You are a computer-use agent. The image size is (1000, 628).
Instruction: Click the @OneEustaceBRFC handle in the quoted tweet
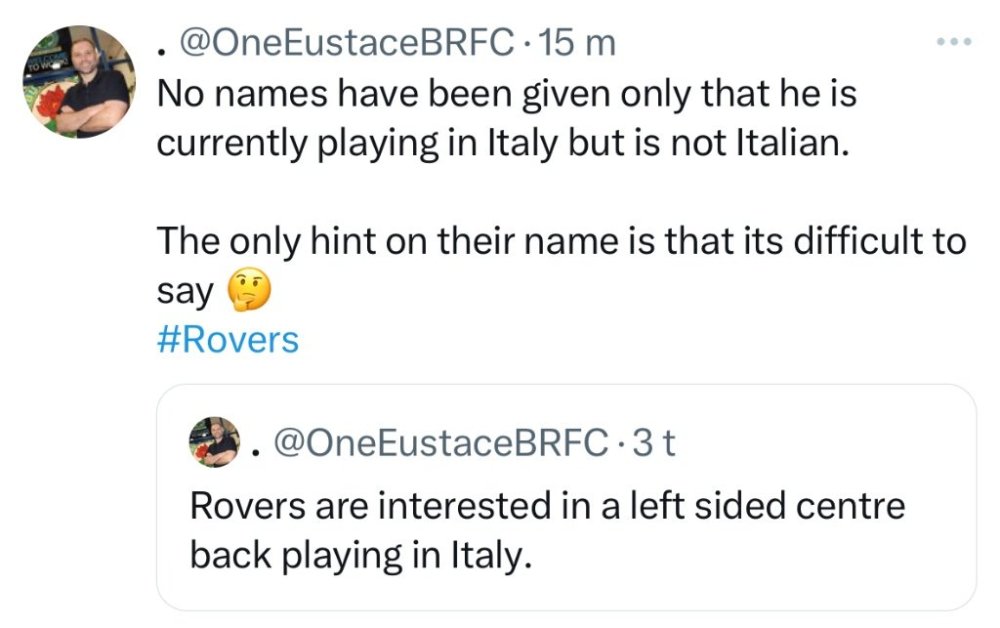(438, 442)
